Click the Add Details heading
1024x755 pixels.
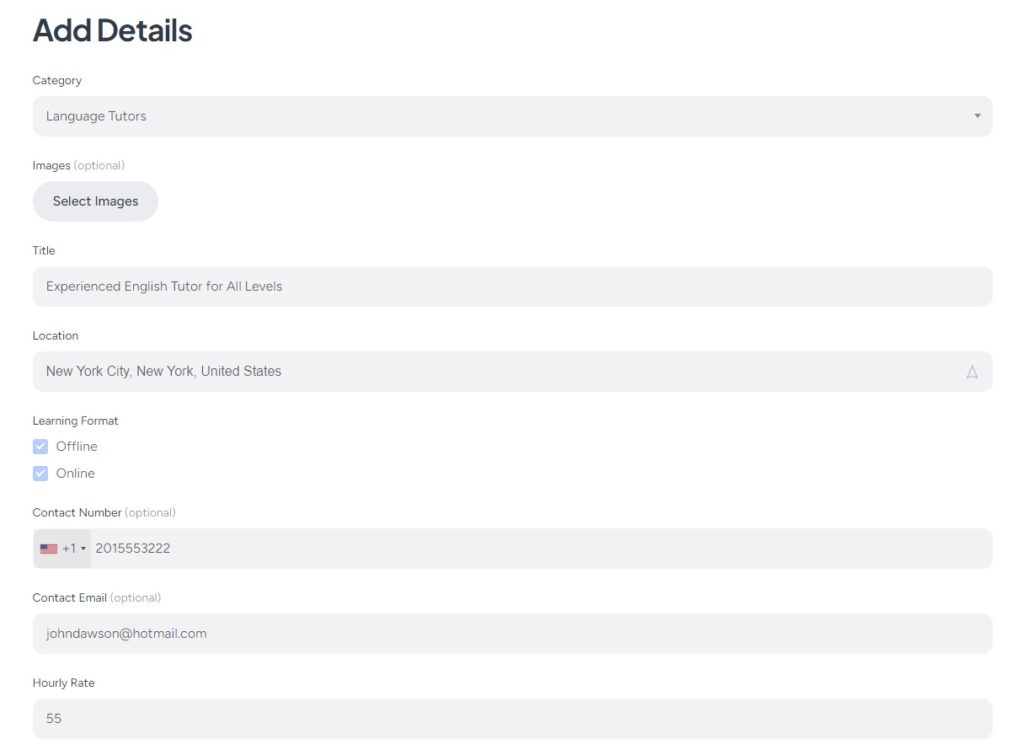pos(112,31)
